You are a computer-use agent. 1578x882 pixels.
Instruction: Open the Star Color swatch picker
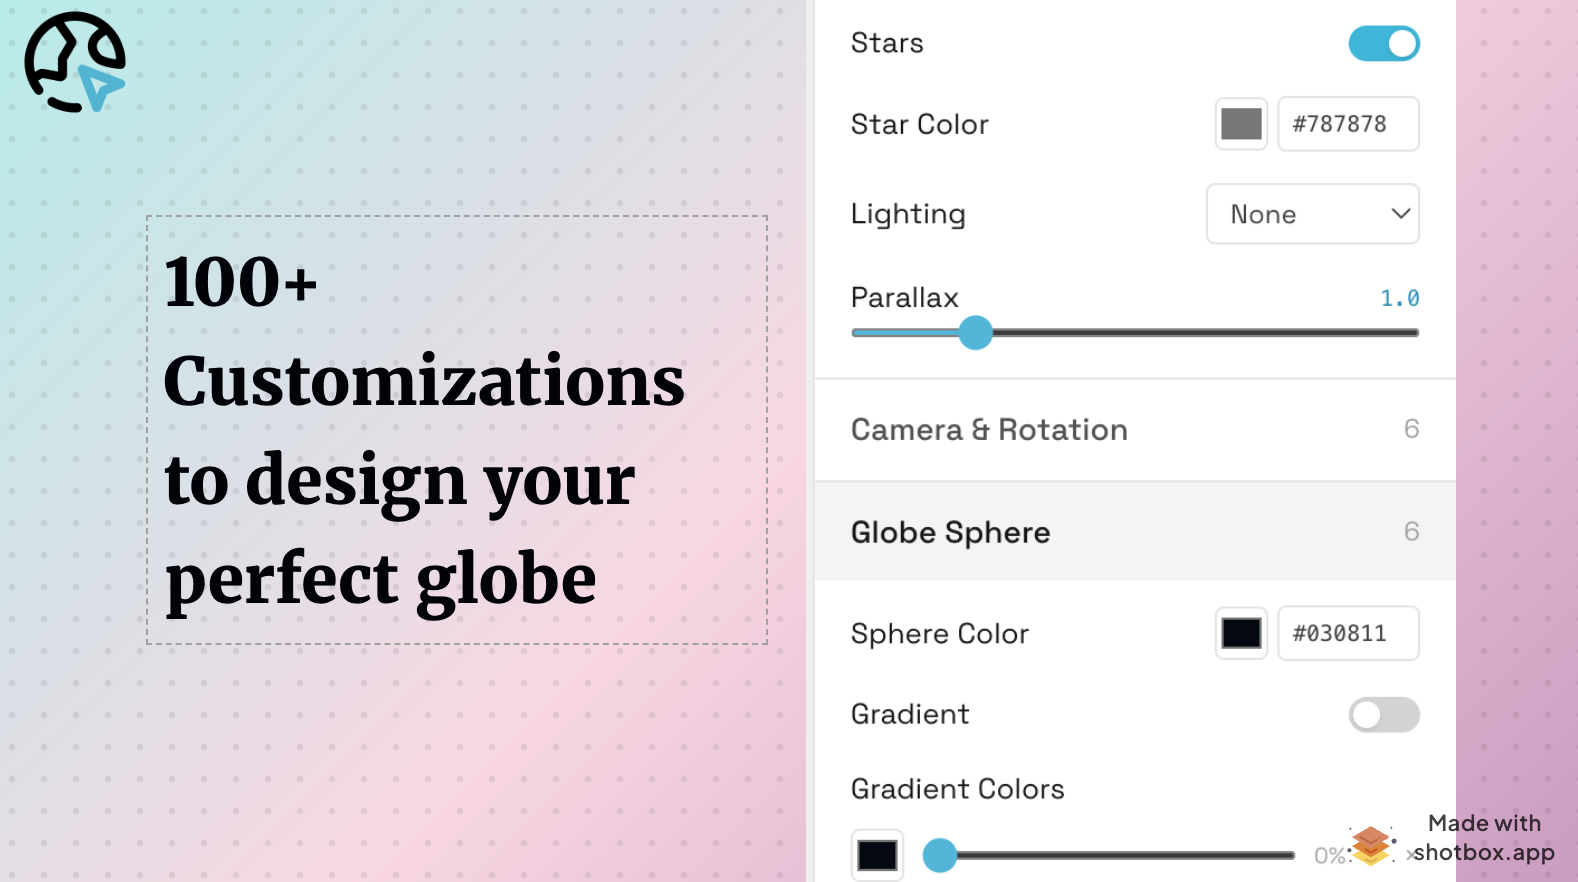1241,123
